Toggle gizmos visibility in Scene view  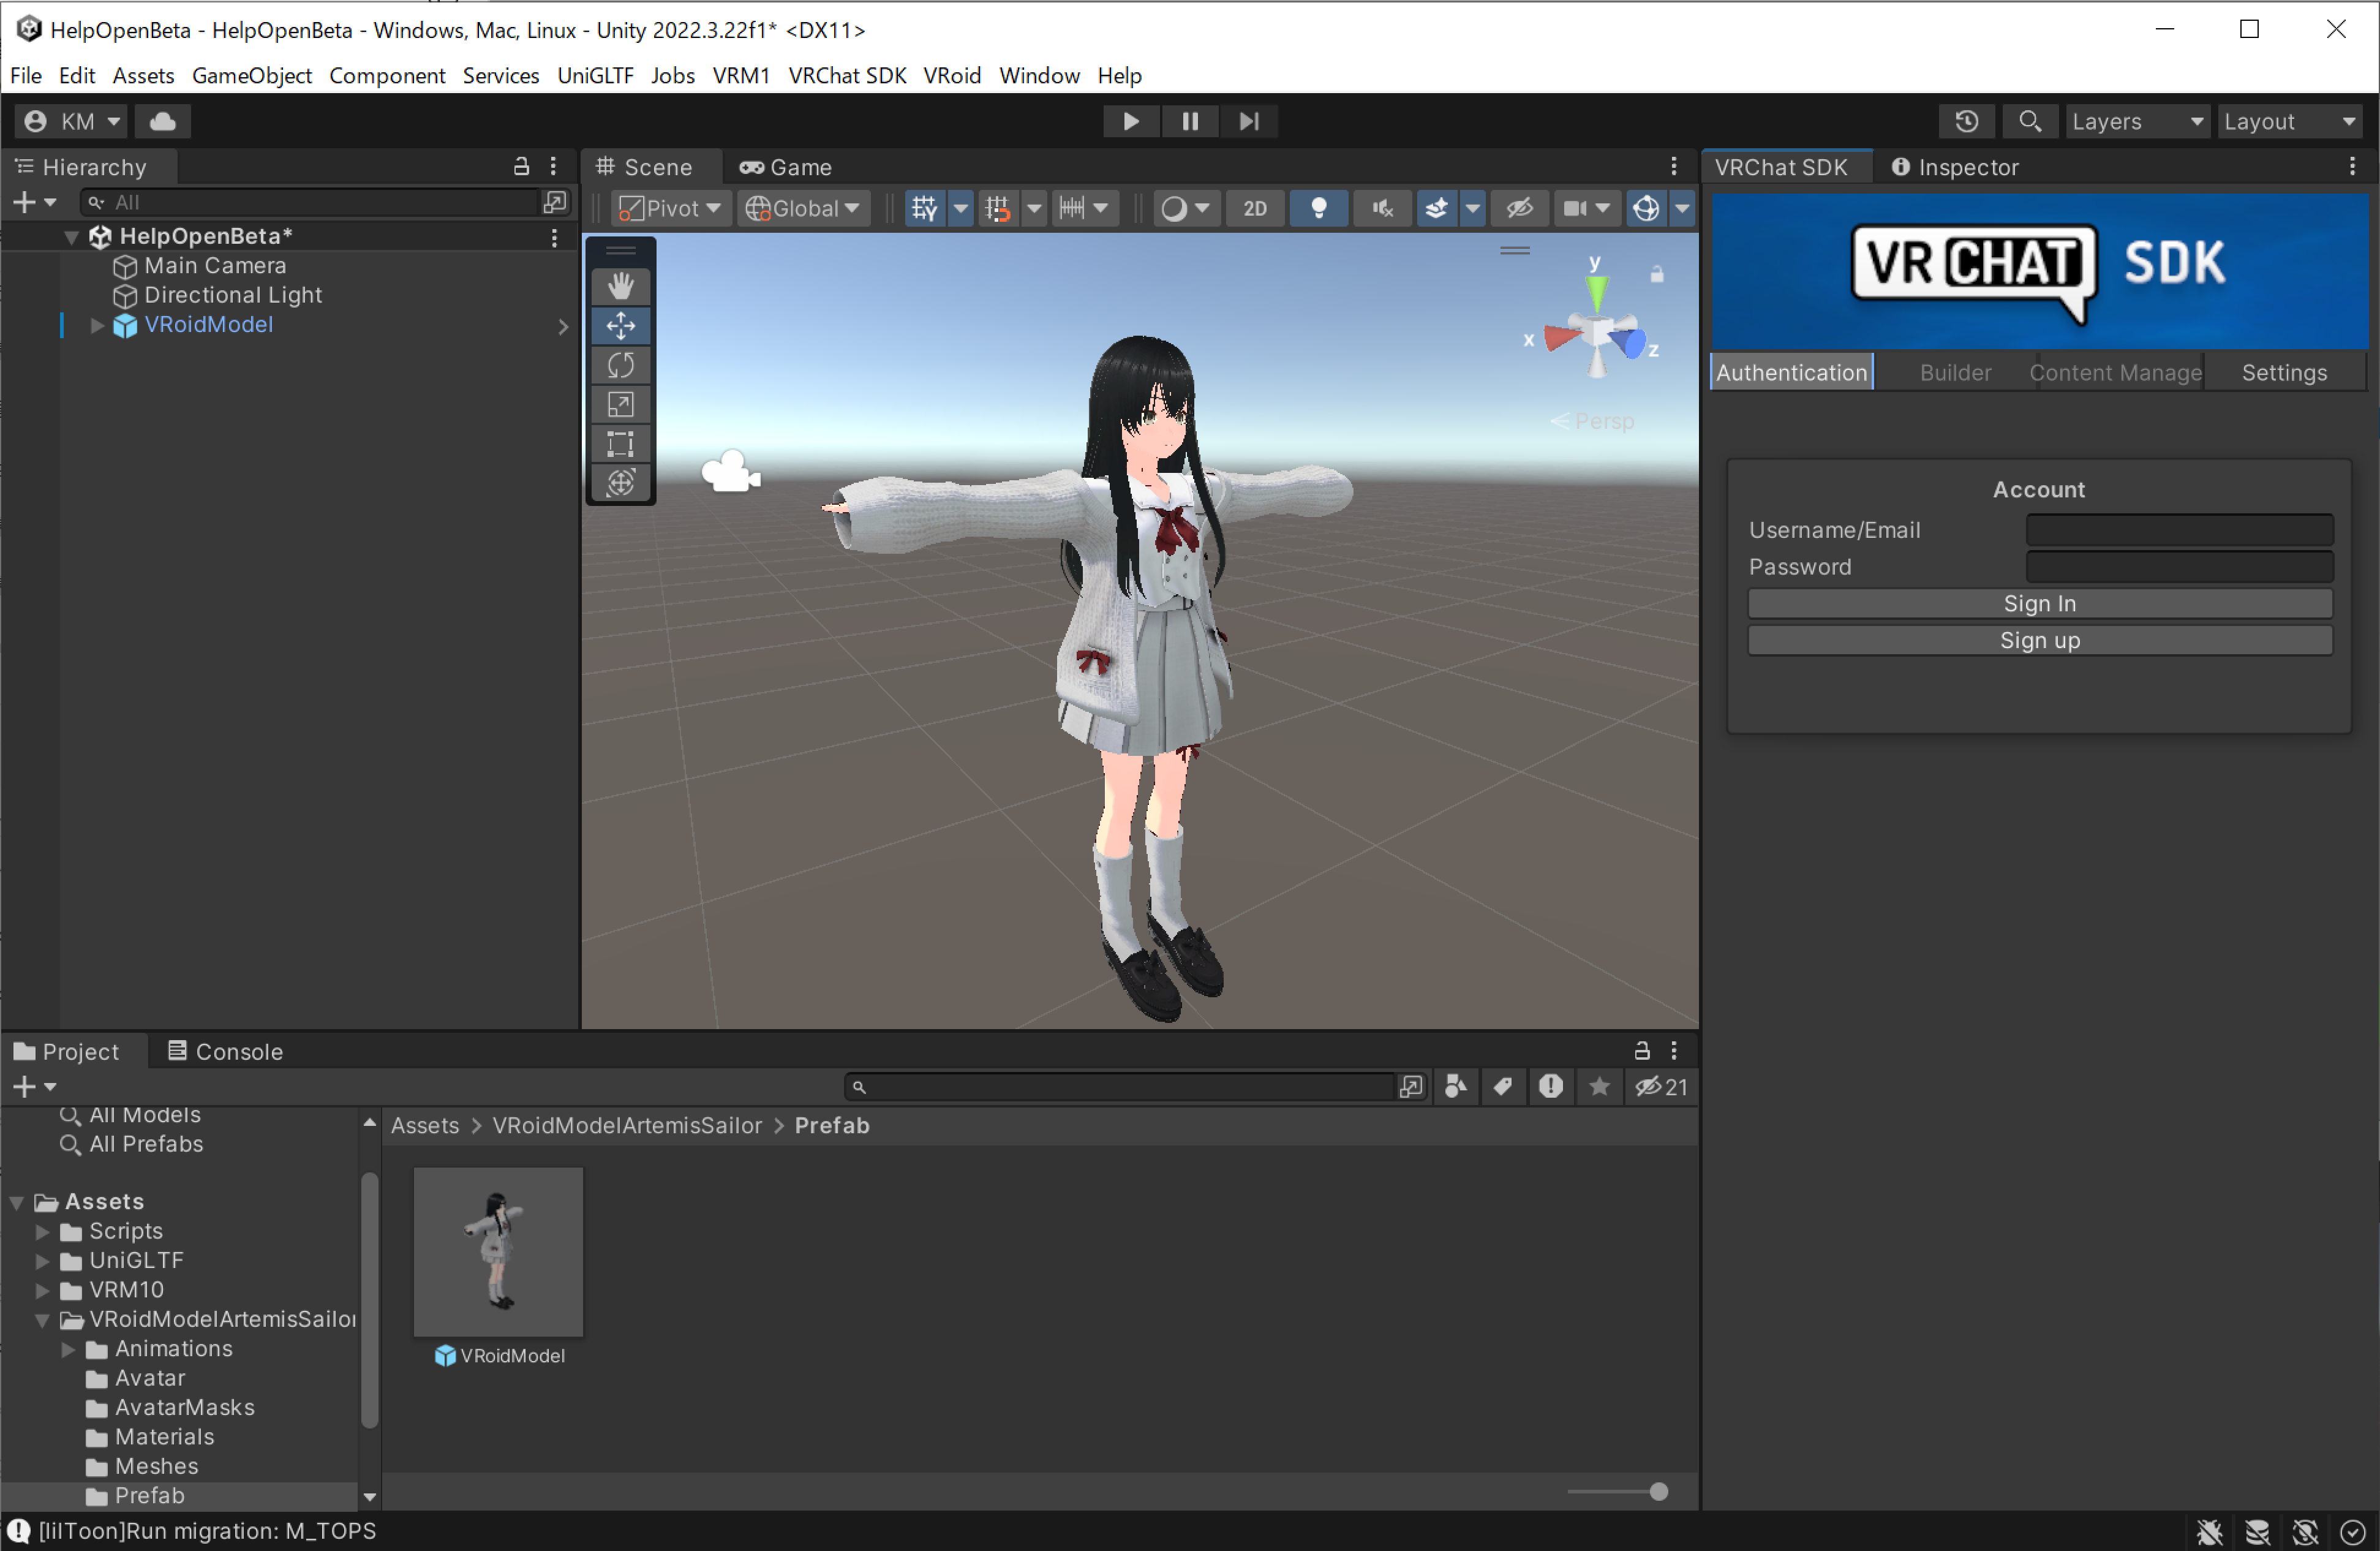(x=1646, y=208)
